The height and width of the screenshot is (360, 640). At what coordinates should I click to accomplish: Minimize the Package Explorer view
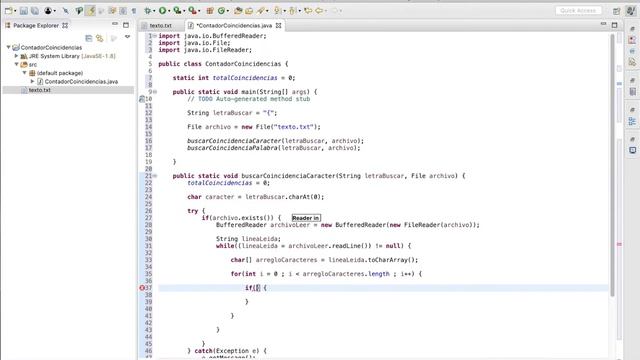pos(115,24)
